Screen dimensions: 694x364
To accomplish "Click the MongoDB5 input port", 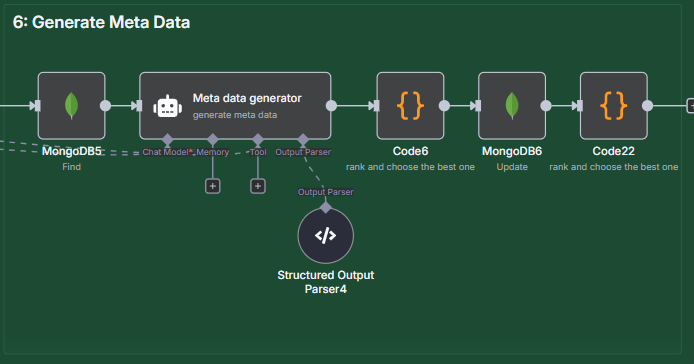I will point(38,106).
